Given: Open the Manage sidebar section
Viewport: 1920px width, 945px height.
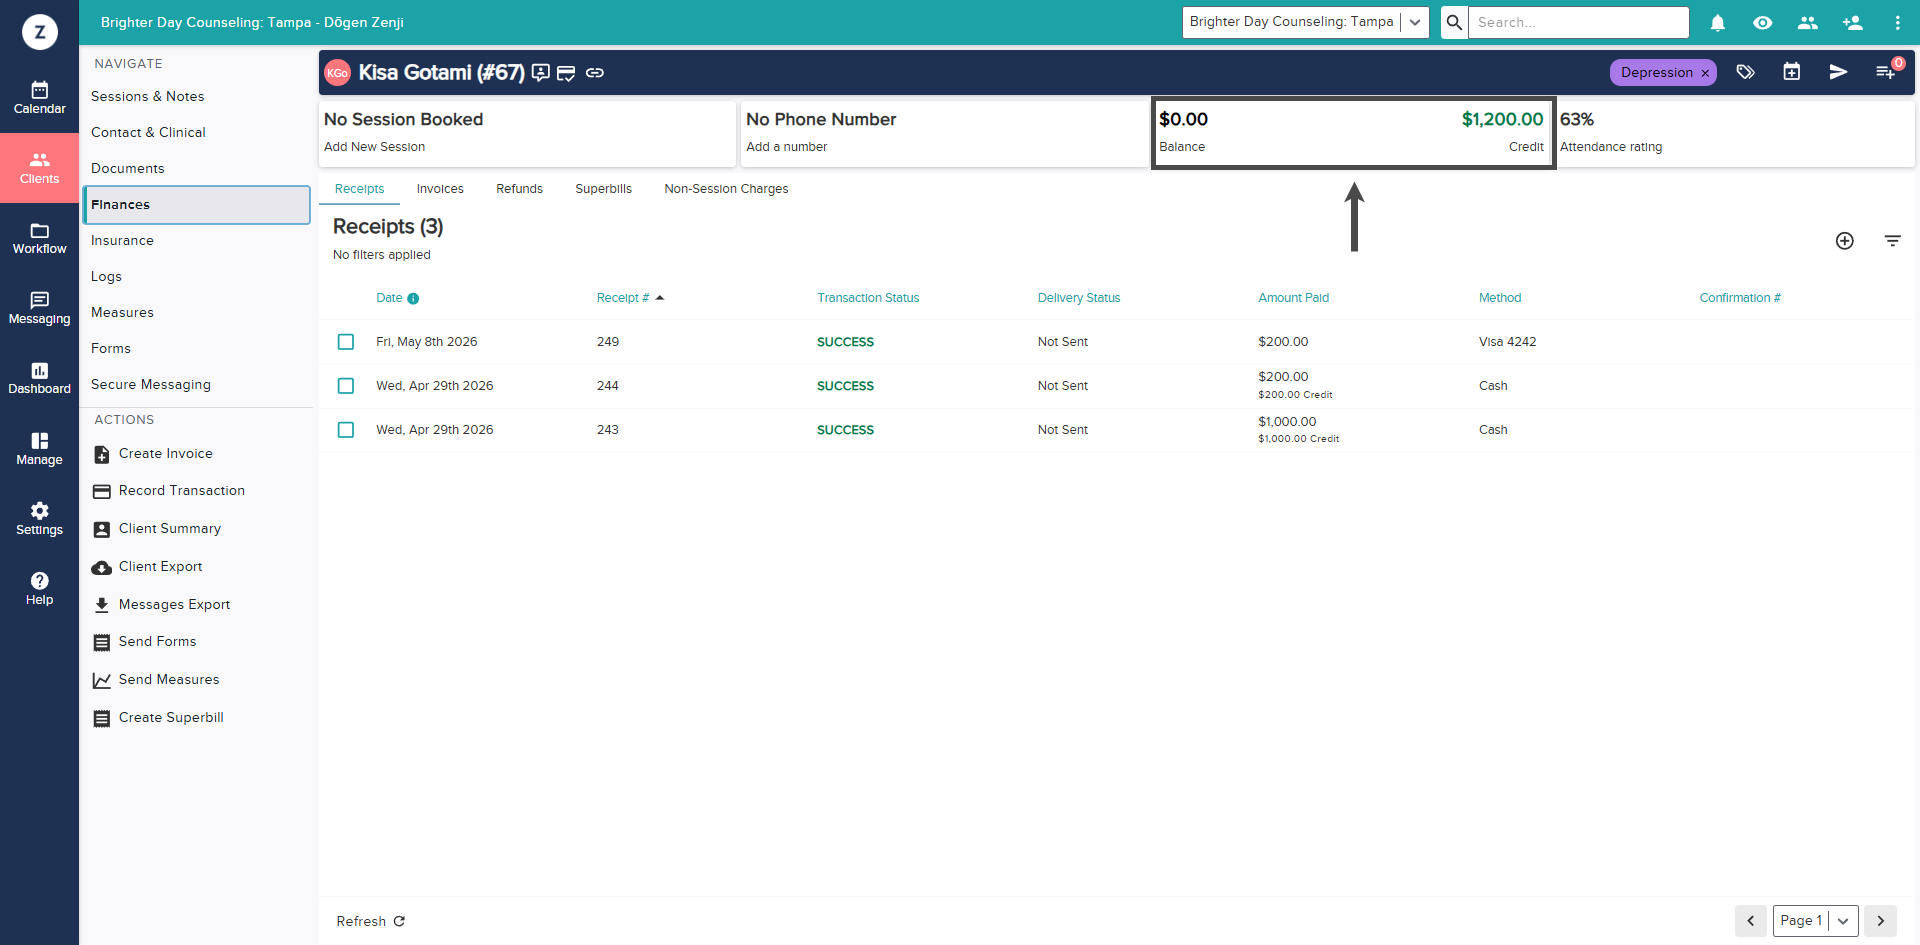Looking at the screenshot, I should [39, 449].
